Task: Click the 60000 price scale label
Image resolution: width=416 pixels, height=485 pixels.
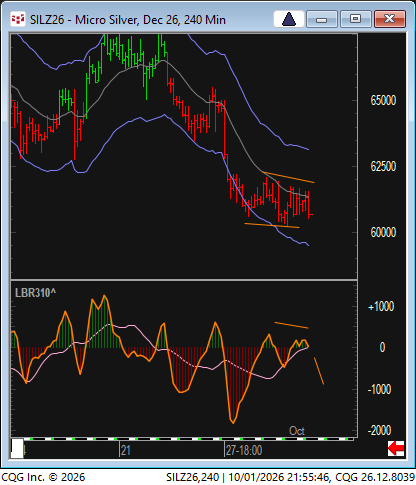Action: coord(383,232)
